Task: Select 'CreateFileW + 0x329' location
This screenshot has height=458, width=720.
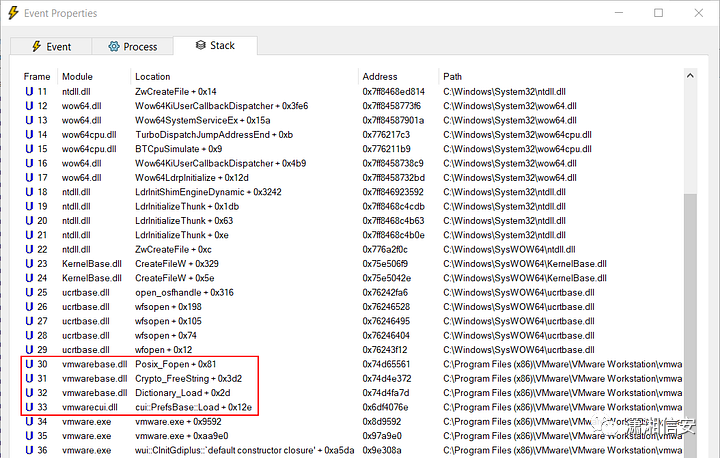Action: (x=177, y=264)
